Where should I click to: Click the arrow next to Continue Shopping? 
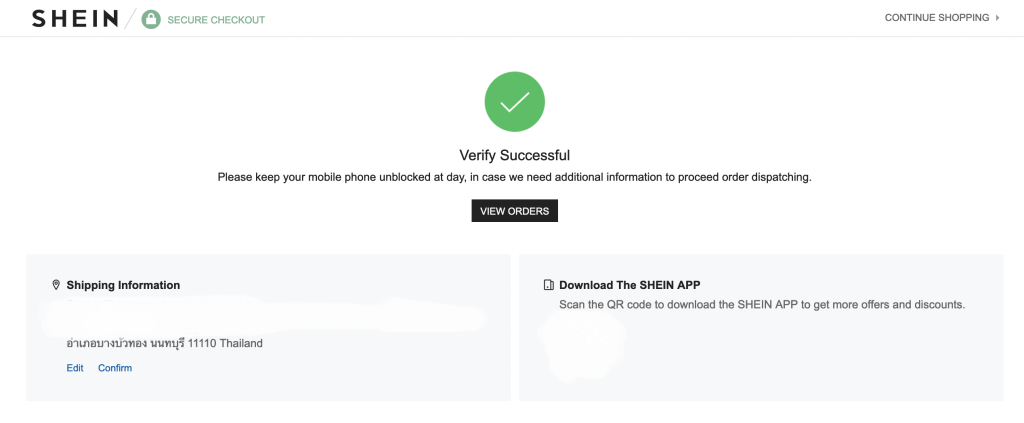pos(997,18)
